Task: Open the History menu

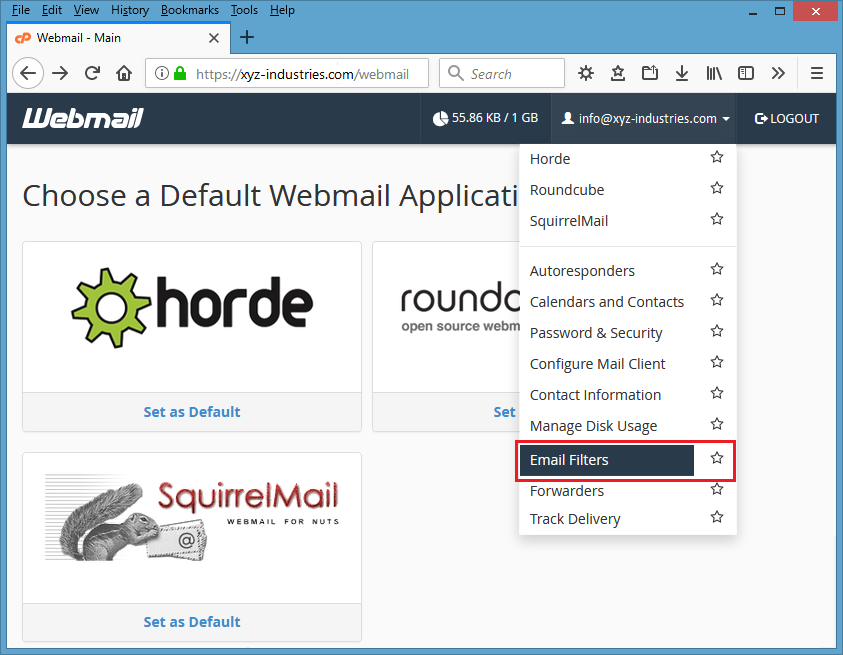Action: coord(130,10)
